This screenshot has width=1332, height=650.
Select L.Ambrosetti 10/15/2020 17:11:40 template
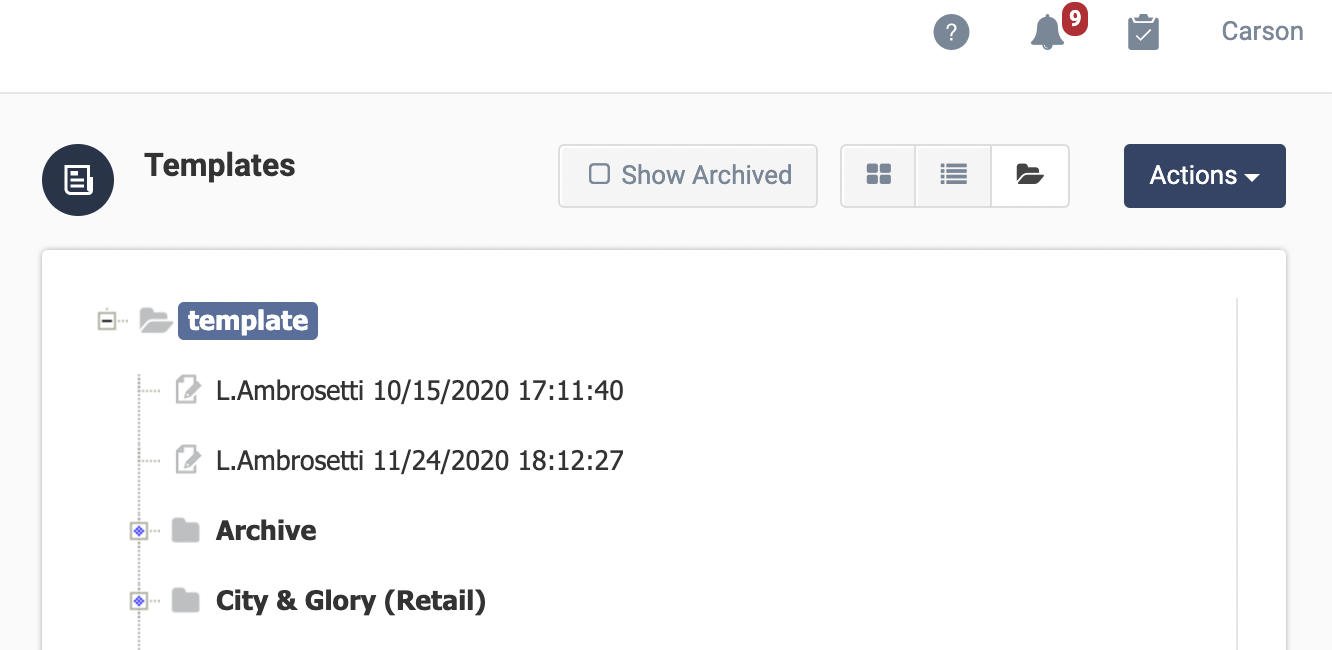pyautogui.click(x=420, y=390)
